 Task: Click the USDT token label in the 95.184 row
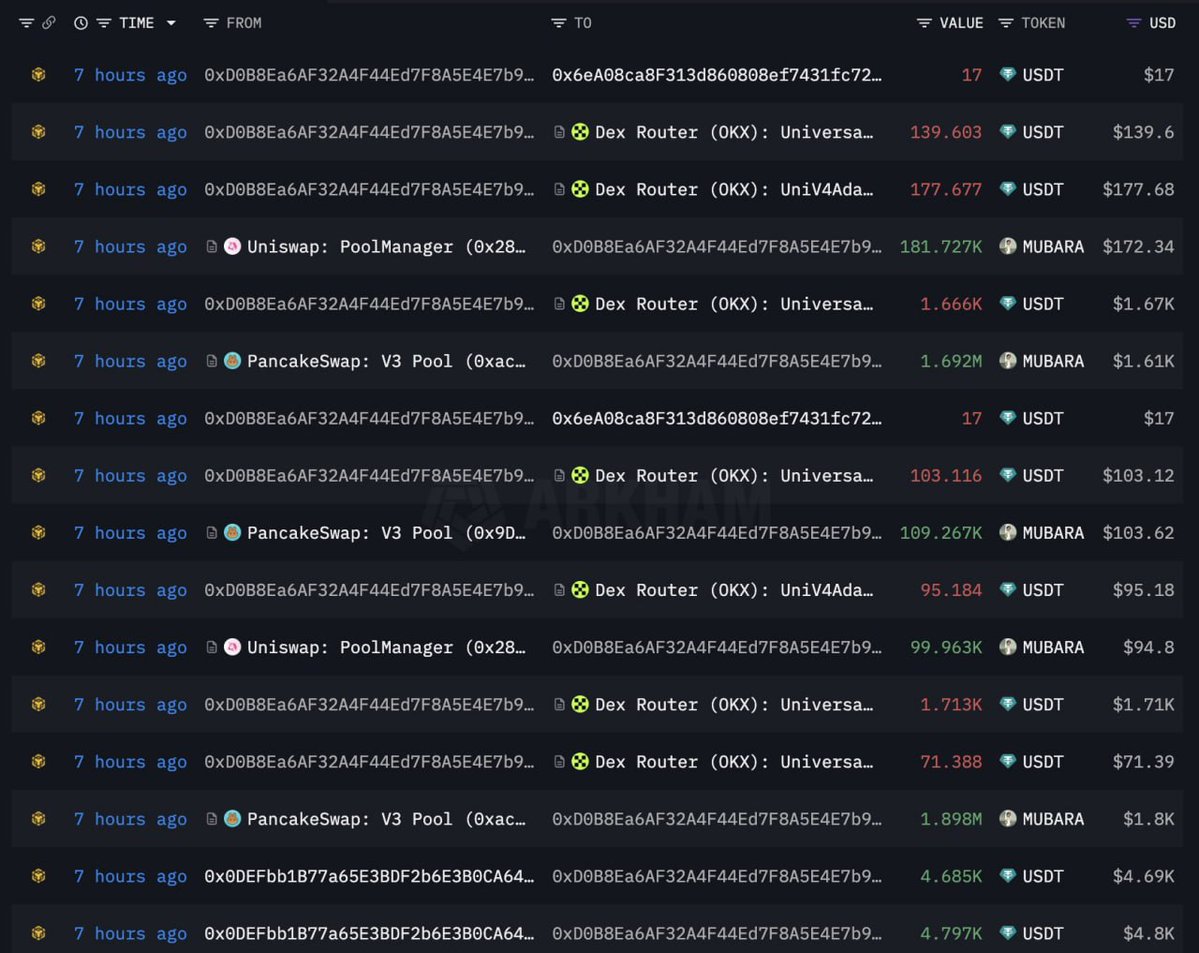point(1043,590)
